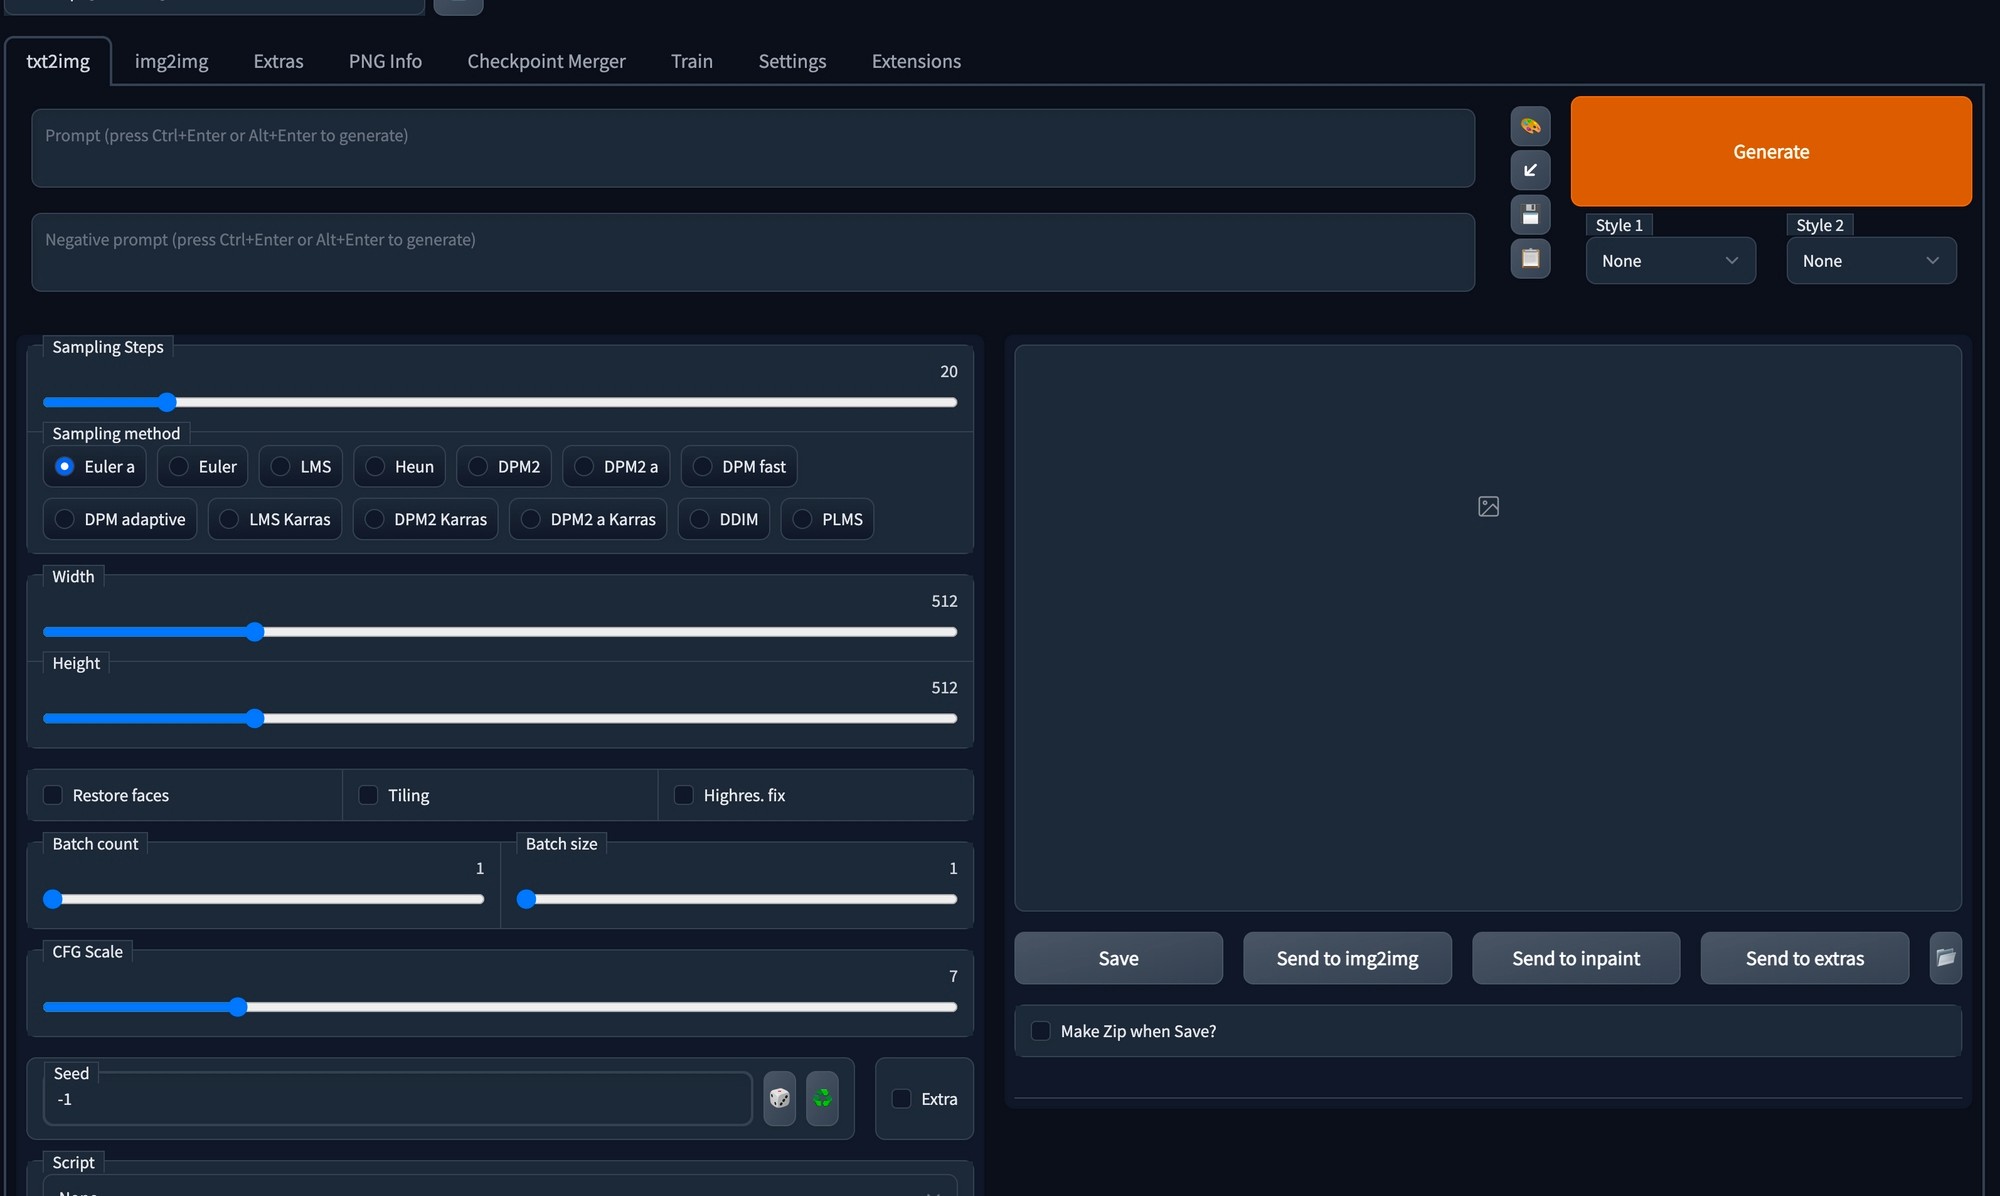Viewport: 2000px width, 1196px height.
Task: Check the Extra seed options box
Action: coord(901,1098)
